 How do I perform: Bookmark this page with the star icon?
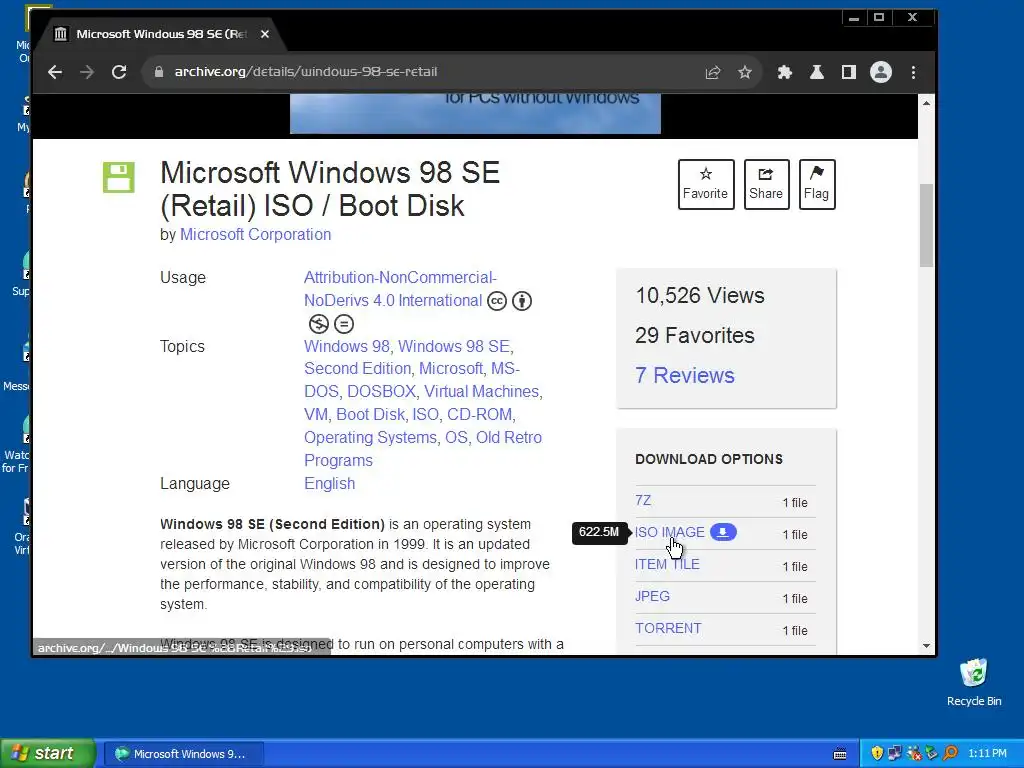click(x=744, y=72)
